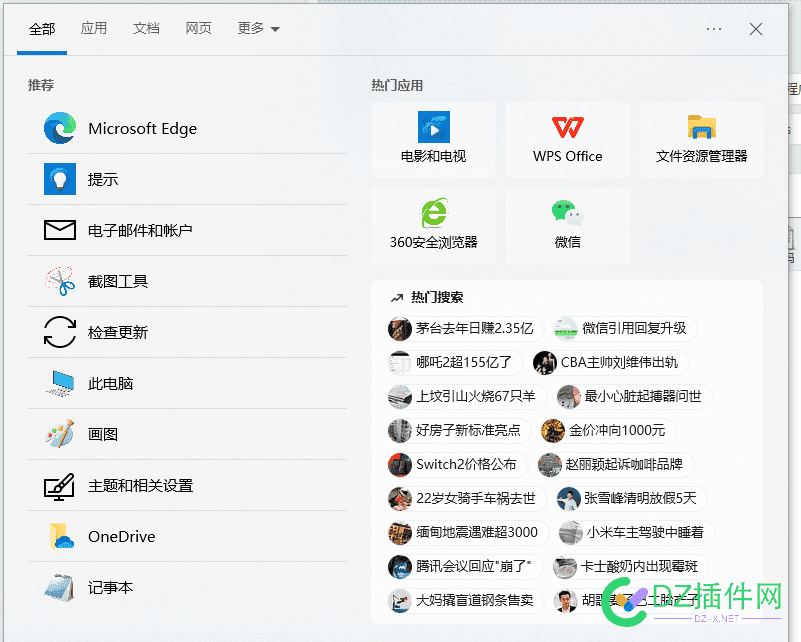This screenshot has width=801, height=642.
Task: Close the search panel with X
Action: tap(756, 29)
